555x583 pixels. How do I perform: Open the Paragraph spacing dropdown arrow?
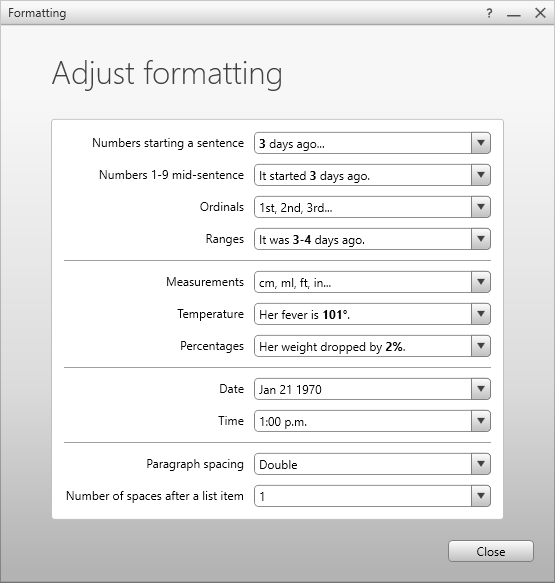pyautogui.click(x=481, y=464)
